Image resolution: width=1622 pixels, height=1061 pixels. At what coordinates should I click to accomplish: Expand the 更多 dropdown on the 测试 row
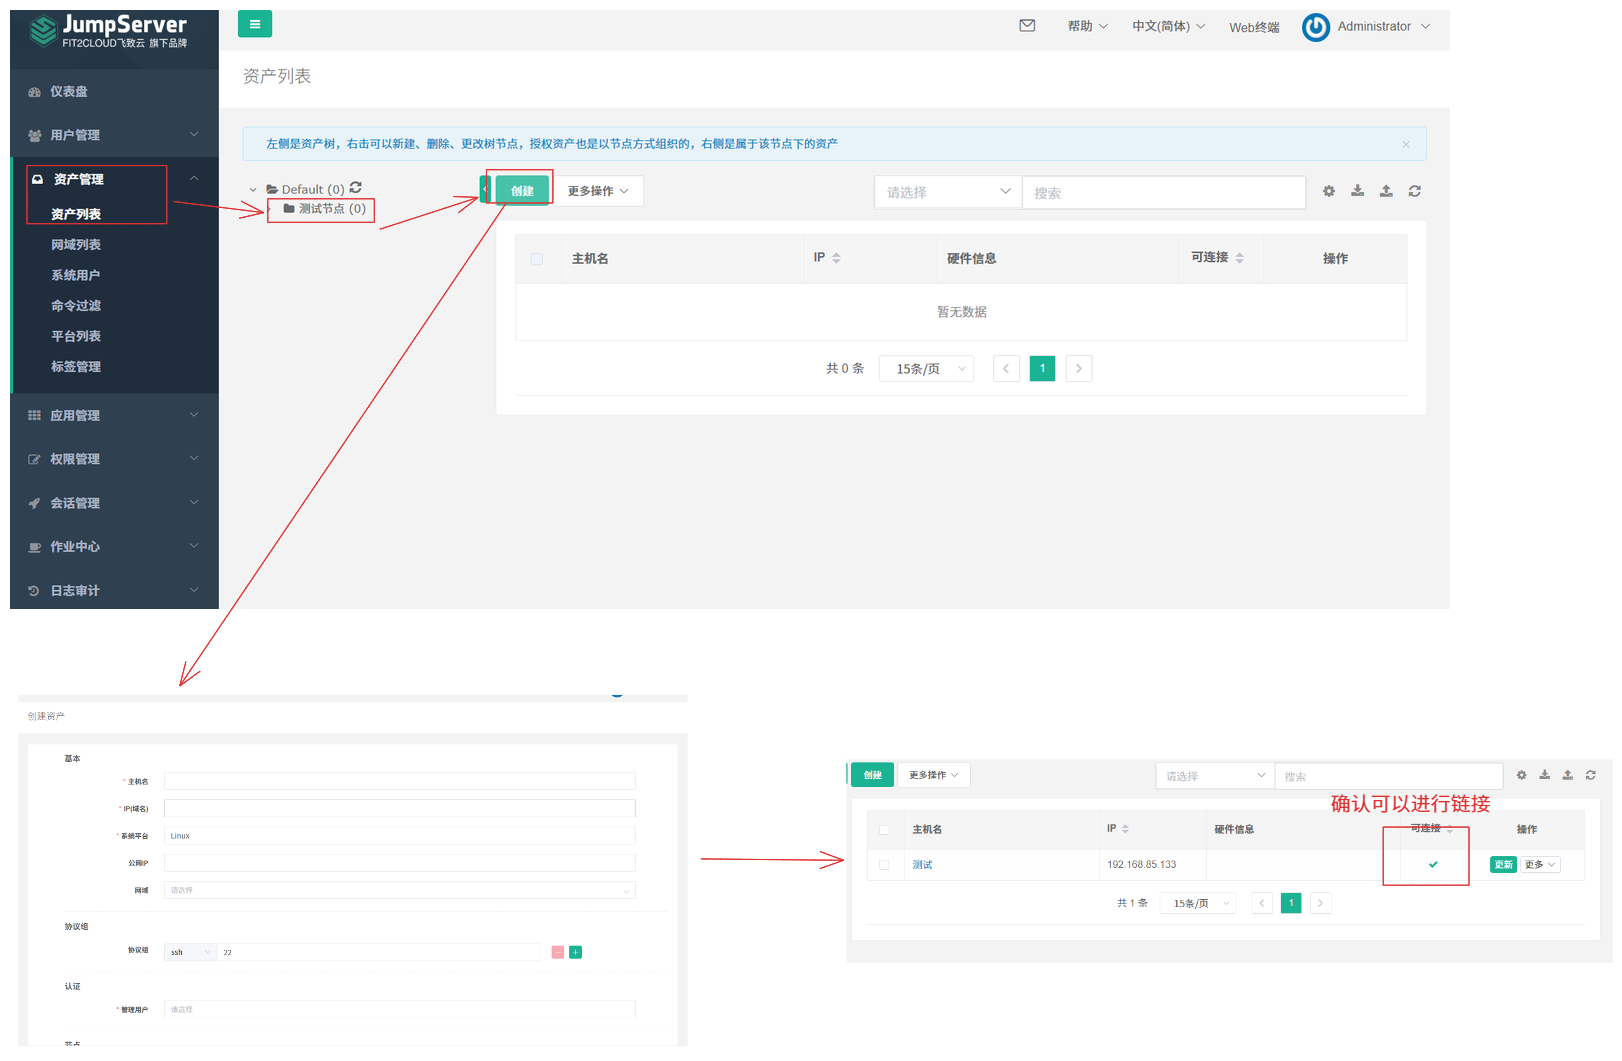point(1540,865)
